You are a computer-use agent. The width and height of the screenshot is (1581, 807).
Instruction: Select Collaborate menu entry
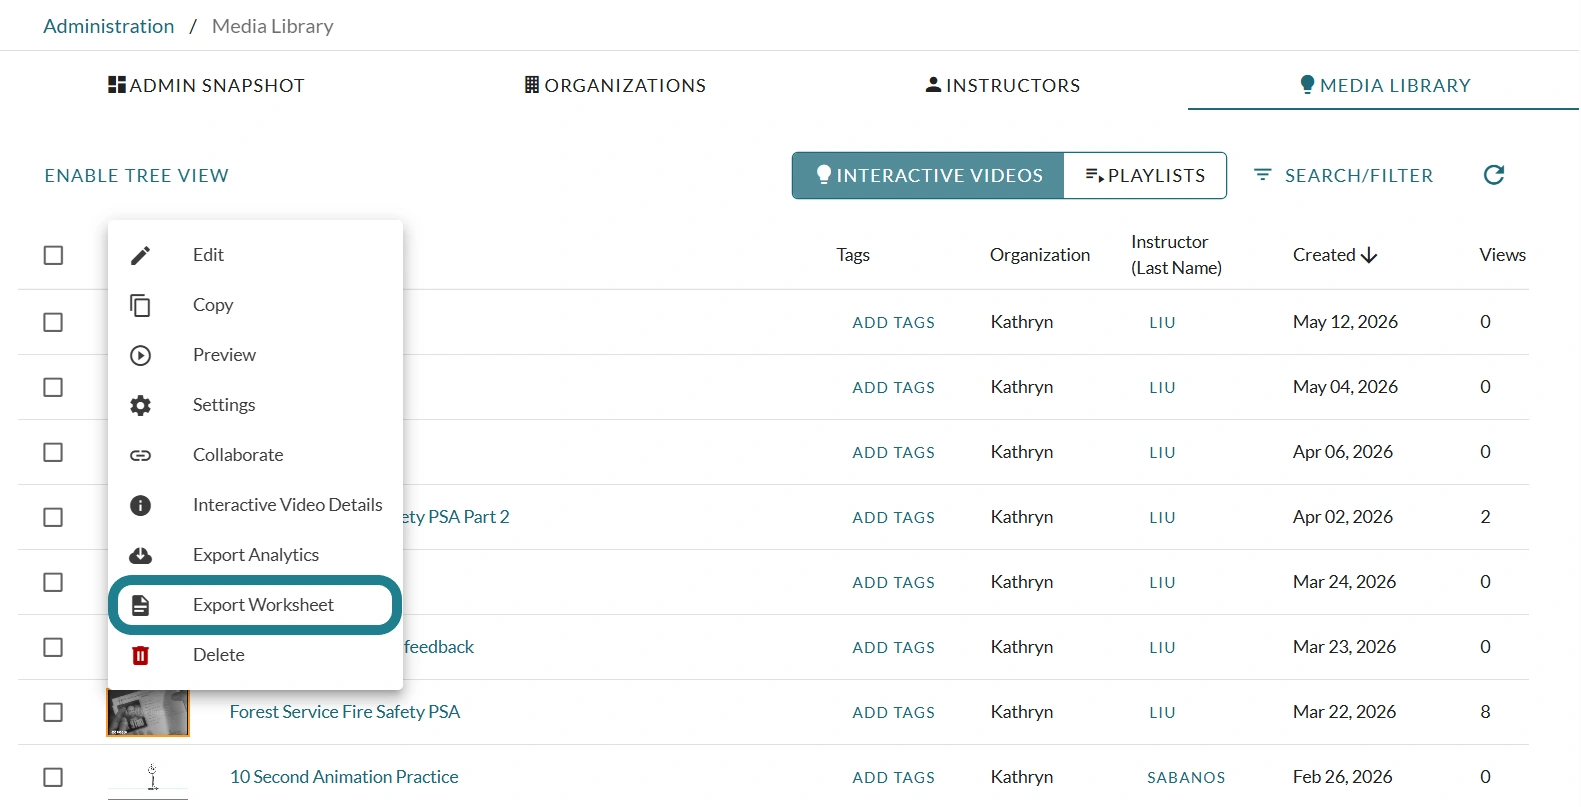[255, 455]
